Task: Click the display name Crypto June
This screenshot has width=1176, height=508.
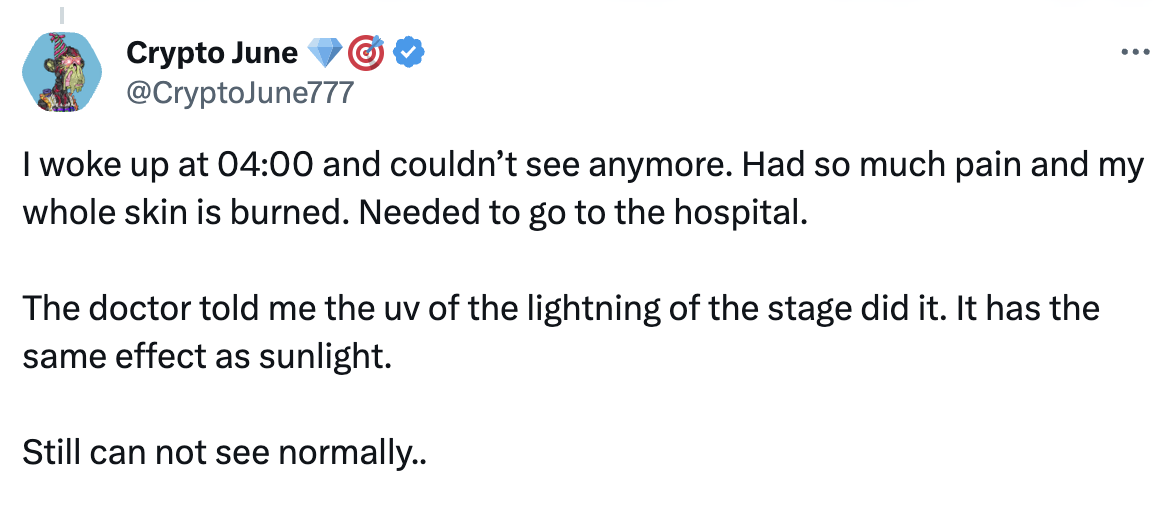Action: pos(212,52)
